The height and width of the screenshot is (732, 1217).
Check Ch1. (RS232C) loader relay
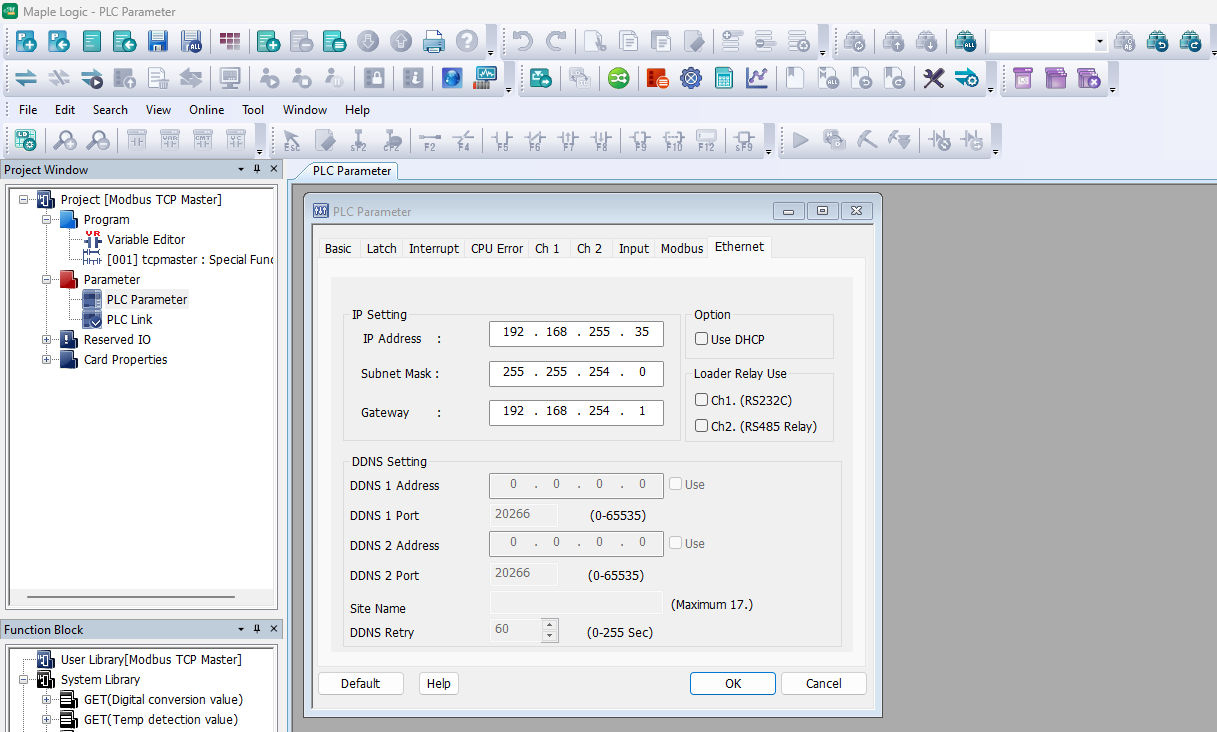pyautogui.click(x=702, y=398)
